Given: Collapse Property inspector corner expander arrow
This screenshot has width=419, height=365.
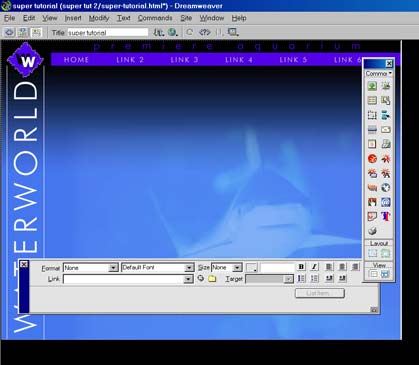Looking at the screenshot, I should pyautogui.click(x=374, y=310).
